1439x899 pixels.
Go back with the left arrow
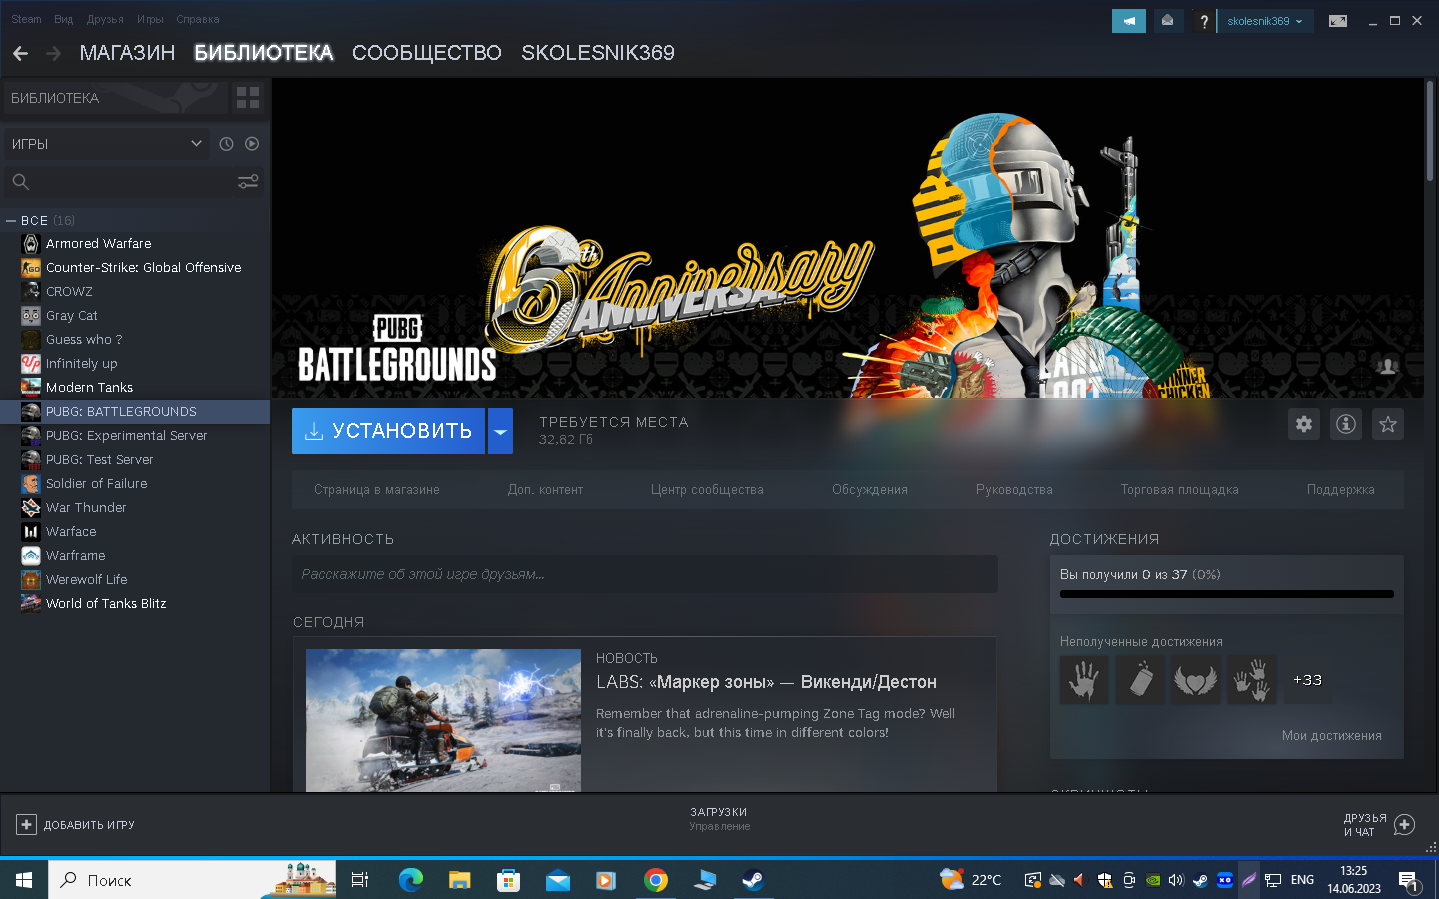[x=20, y=53]
